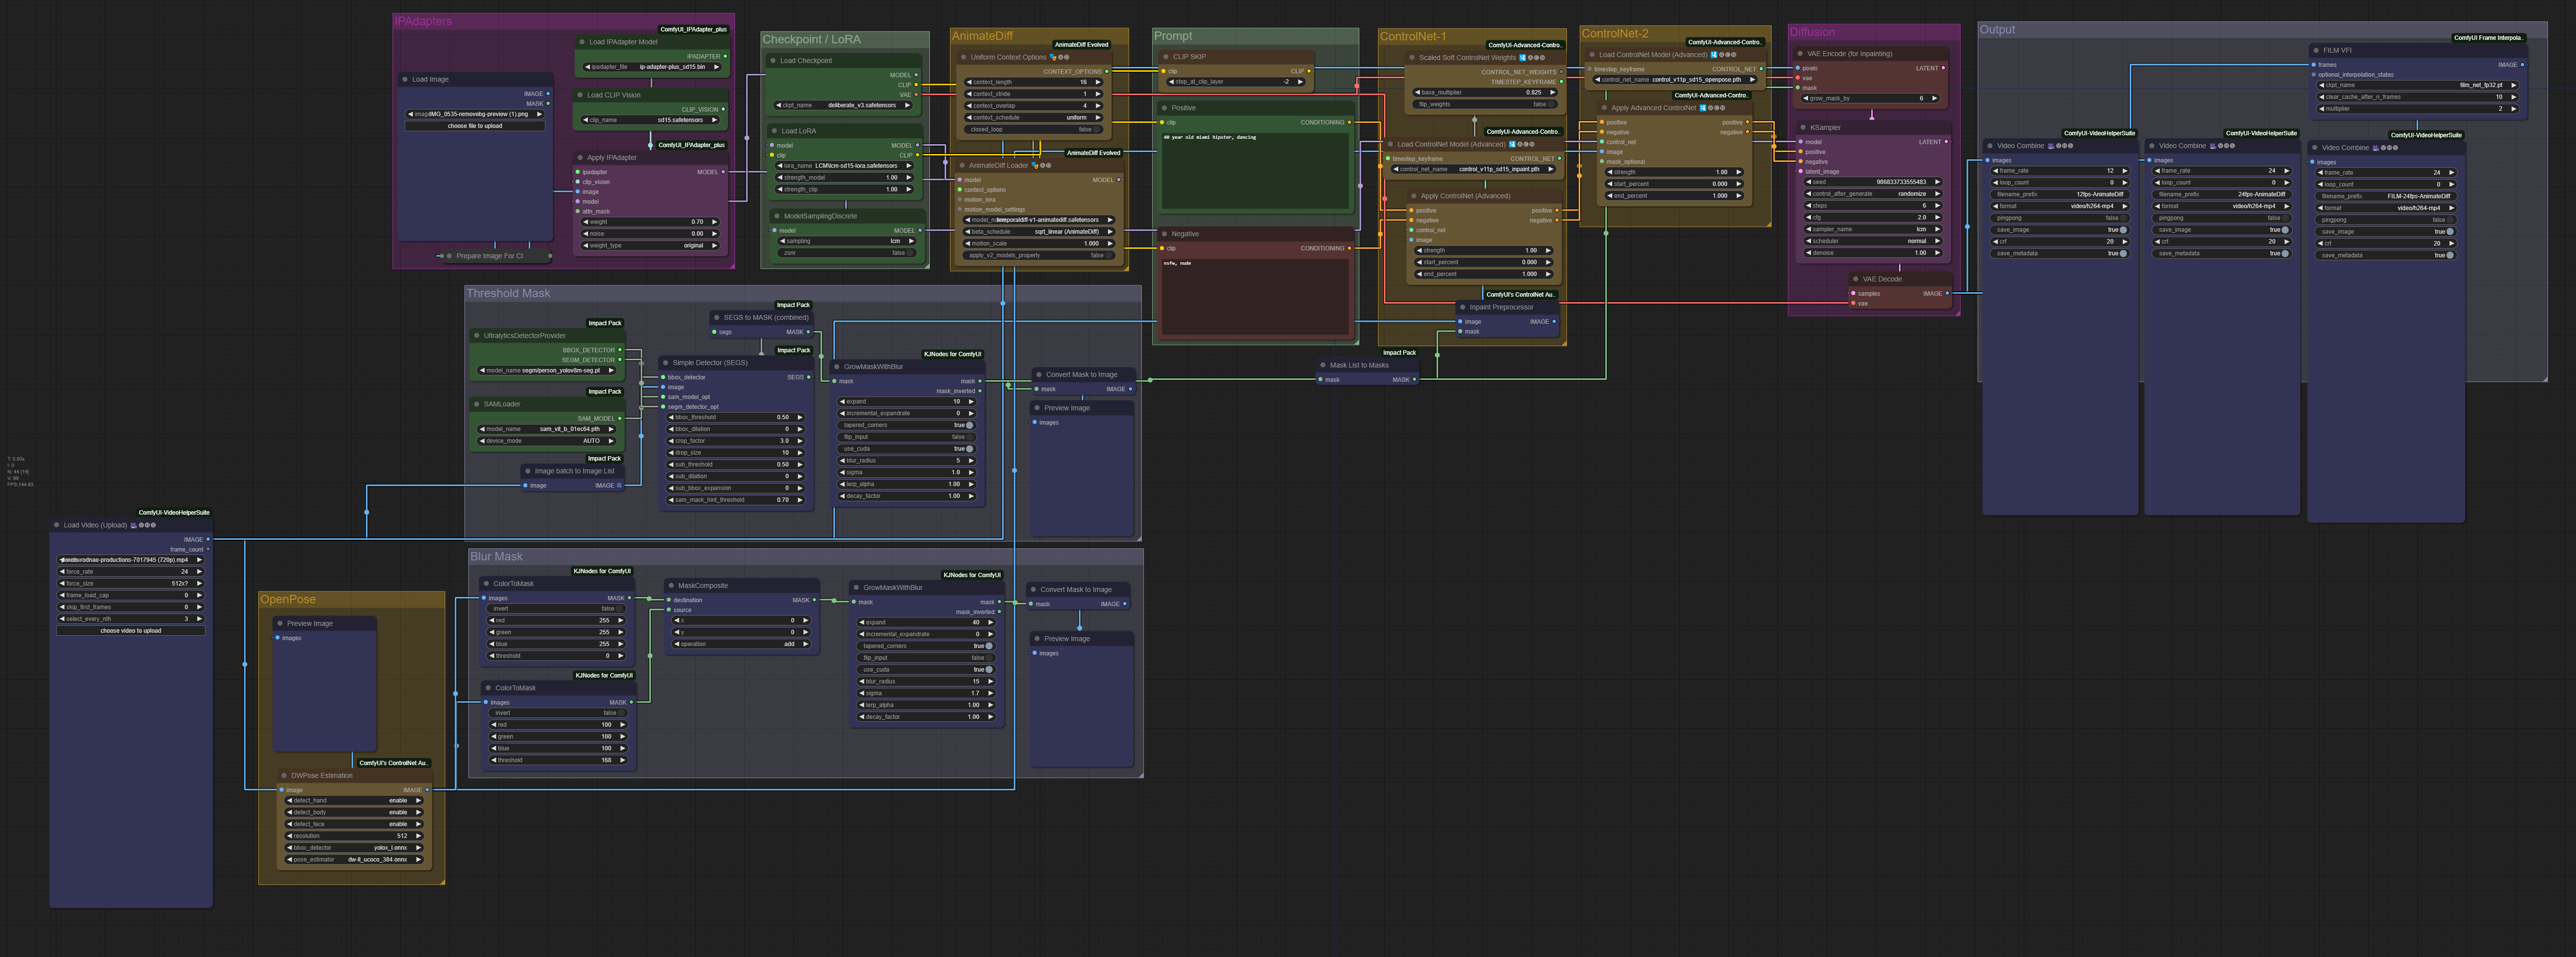2576x957 pixels.
Task: Collapse the MaskComposite node with its dot
Action: (671, 586)
